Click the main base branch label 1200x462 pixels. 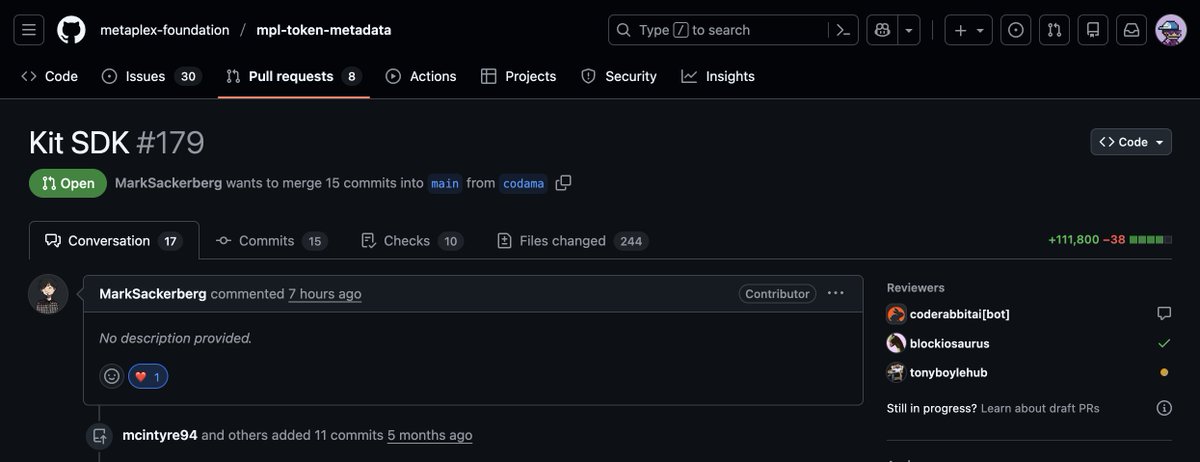pyautogui.click(x=445, y=183)
